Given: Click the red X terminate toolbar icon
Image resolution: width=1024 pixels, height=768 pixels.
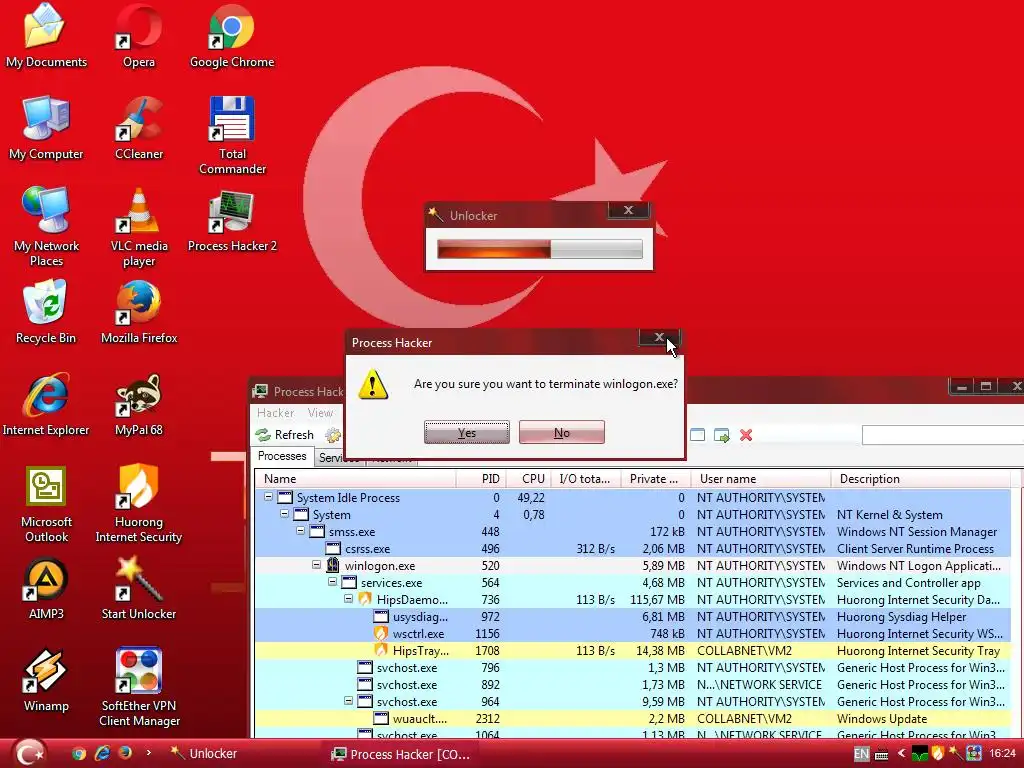Looking at the screenshot, I should point(746,435).
